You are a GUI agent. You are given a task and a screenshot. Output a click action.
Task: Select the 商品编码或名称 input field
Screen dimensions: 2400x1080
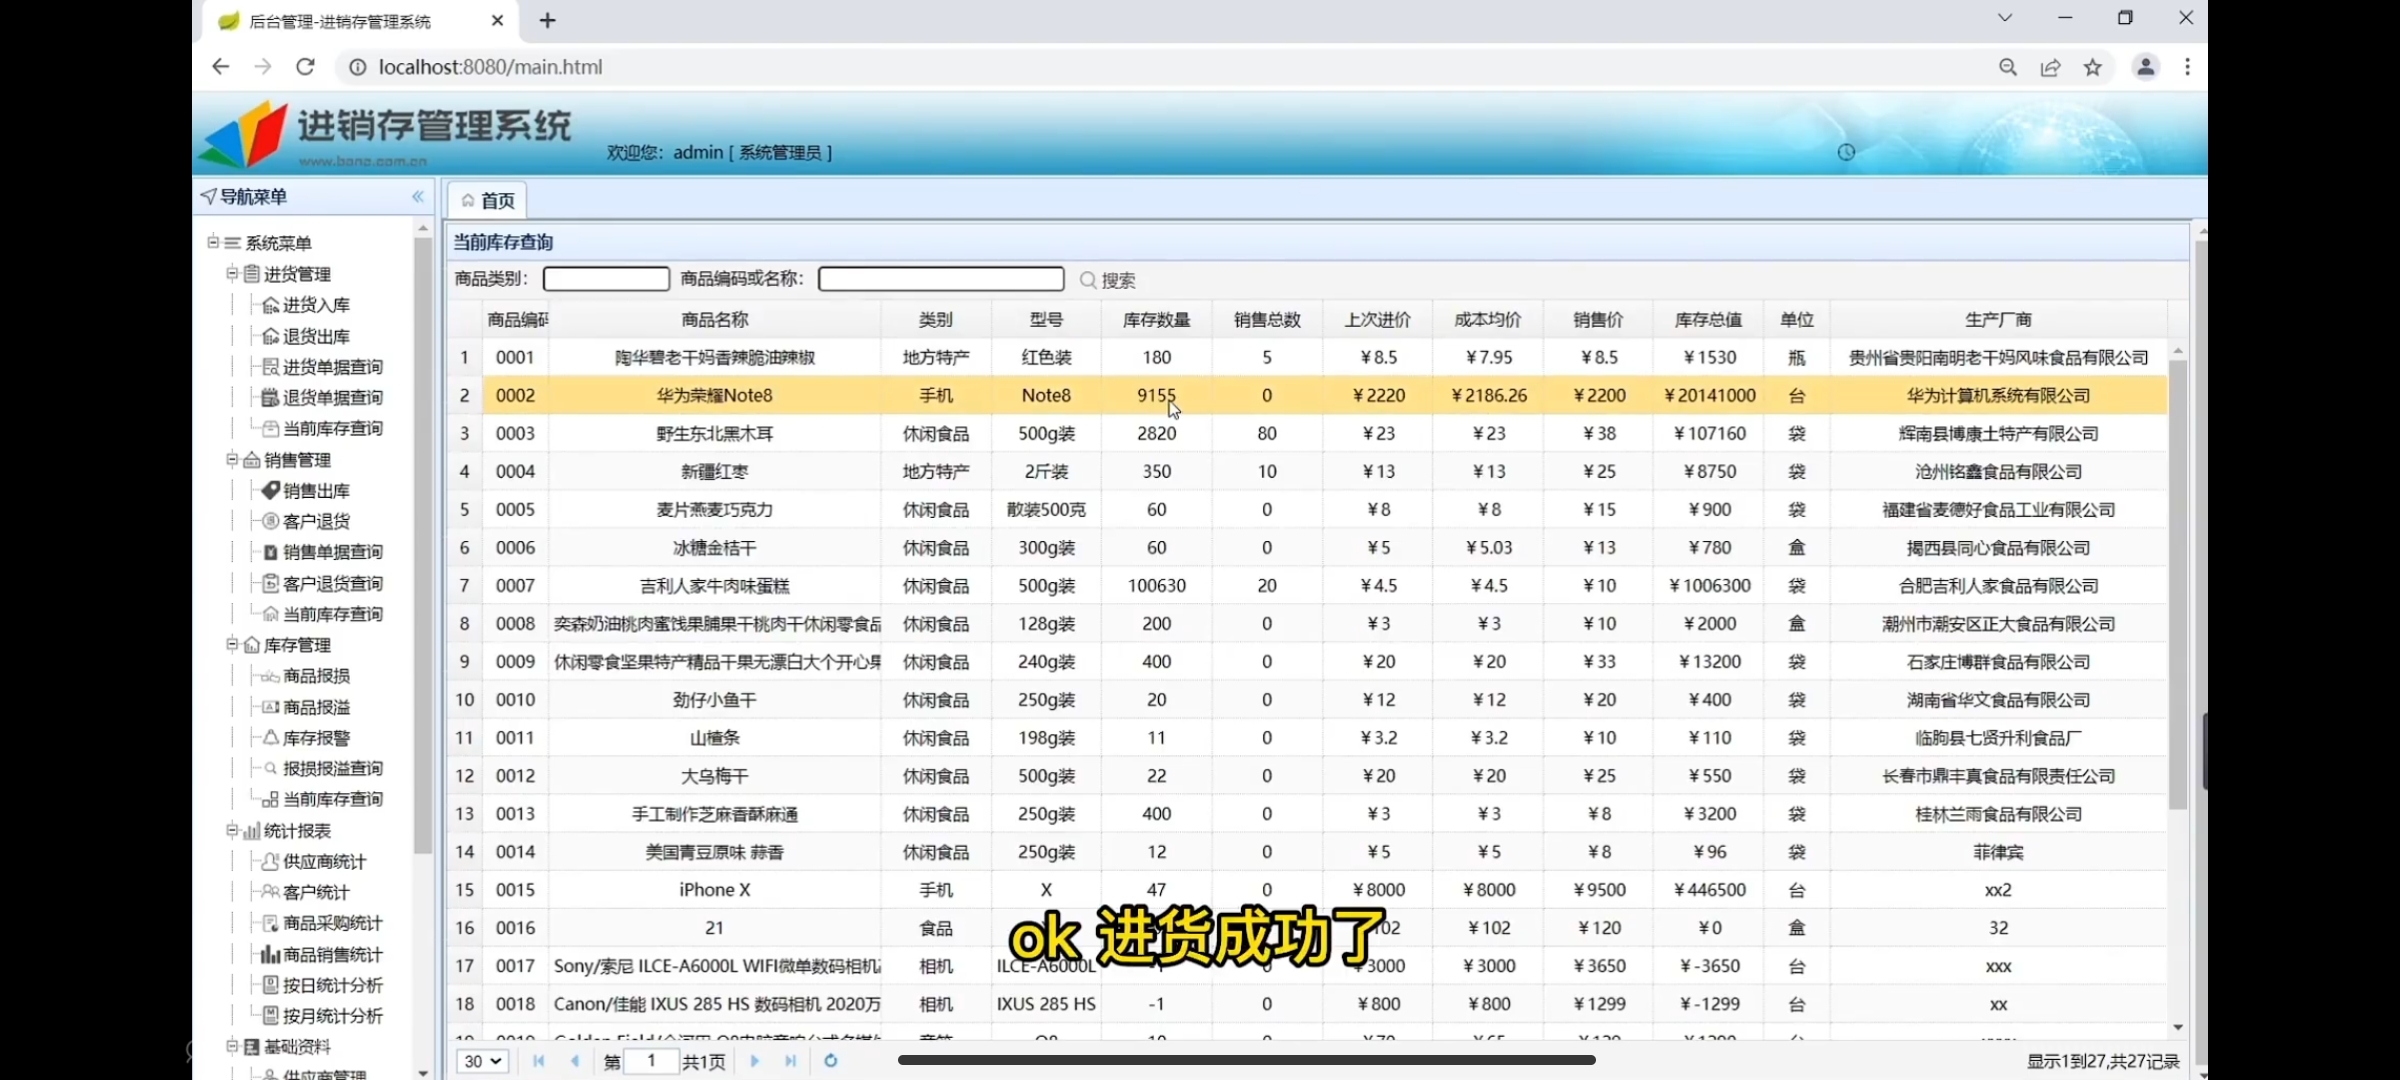coord(940,278)
